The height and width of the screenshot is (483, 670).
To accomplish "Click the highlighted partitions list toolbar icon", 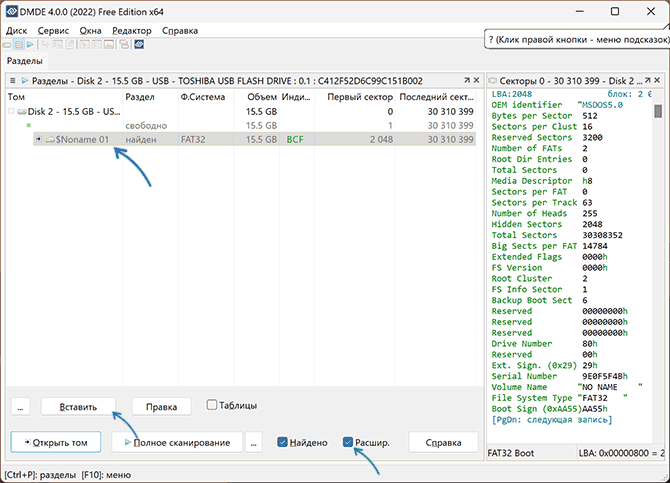I will click(x=18, y=44).
